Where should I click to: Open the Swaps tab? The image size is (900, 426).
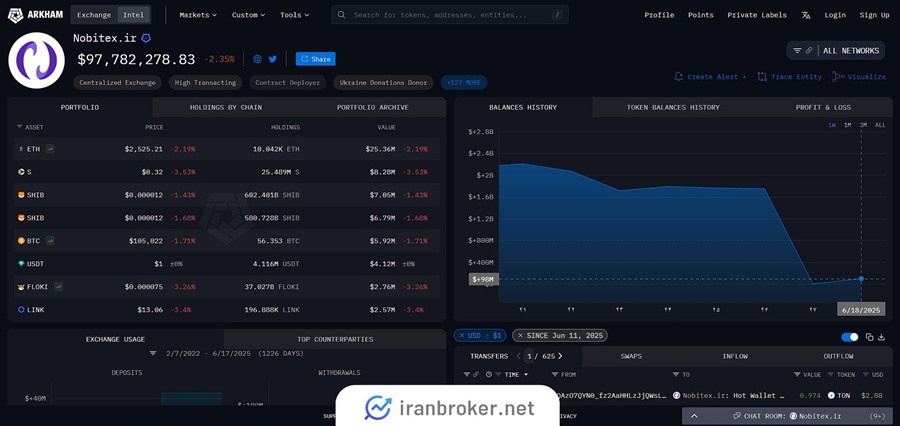(x=631, y=357)
